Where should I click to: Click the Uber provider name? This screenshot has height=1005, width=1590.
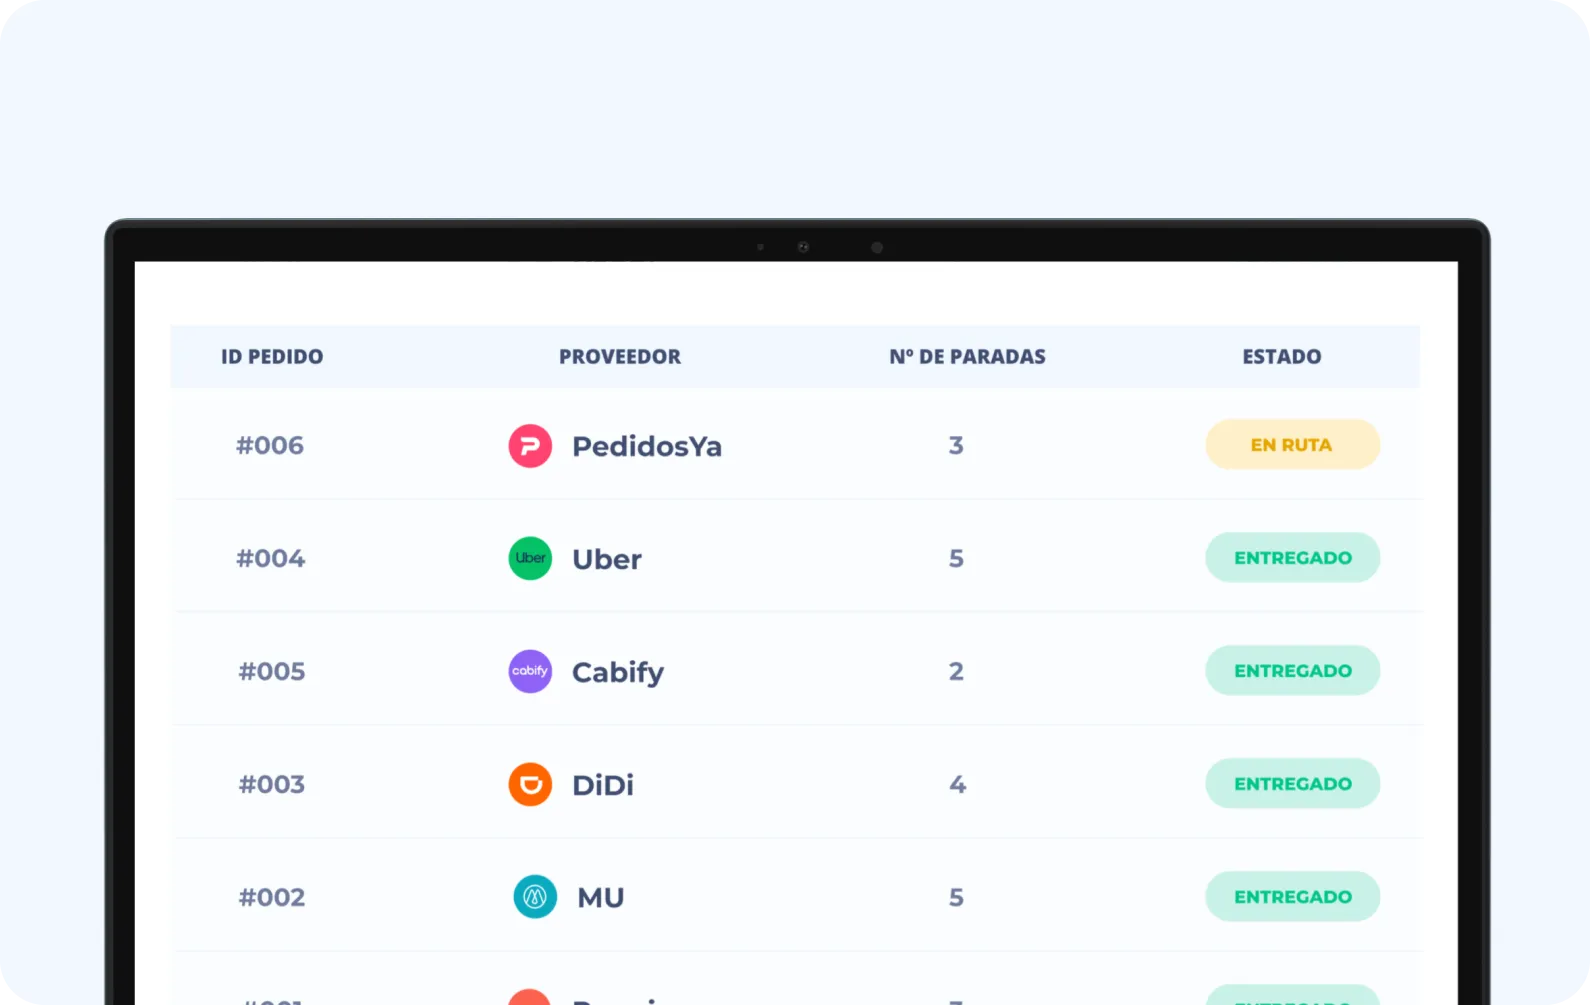607,559
